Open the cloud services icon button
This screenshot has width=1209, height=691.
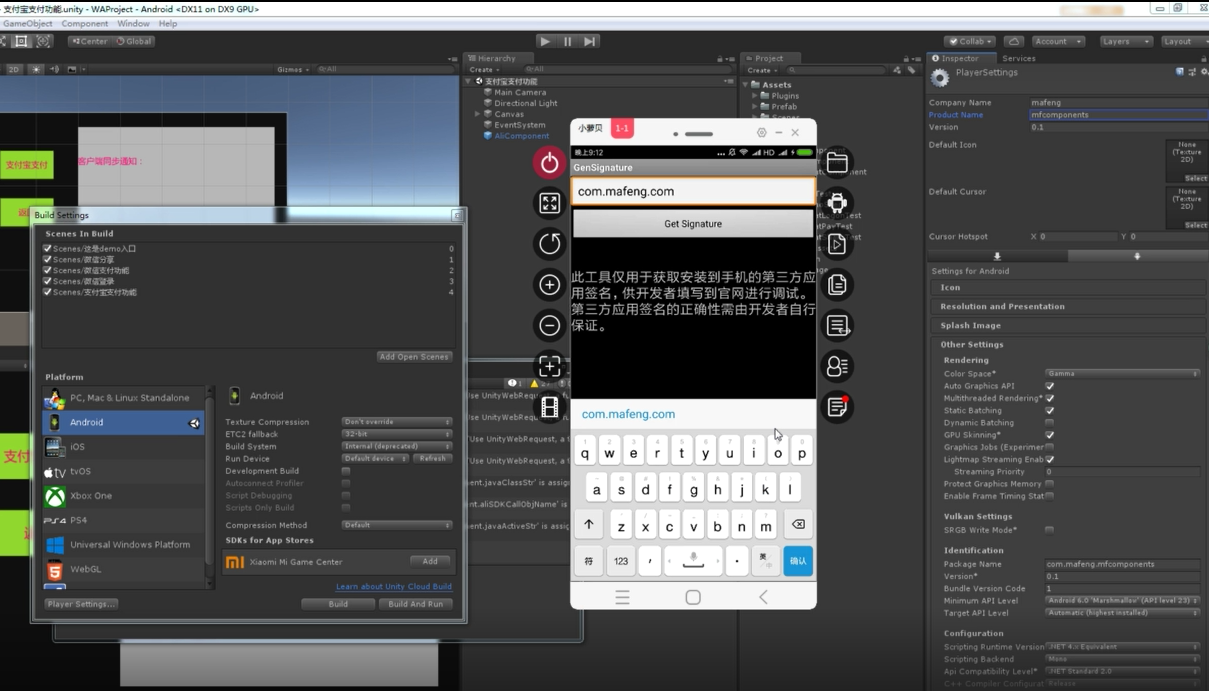tap(1013, 41)
